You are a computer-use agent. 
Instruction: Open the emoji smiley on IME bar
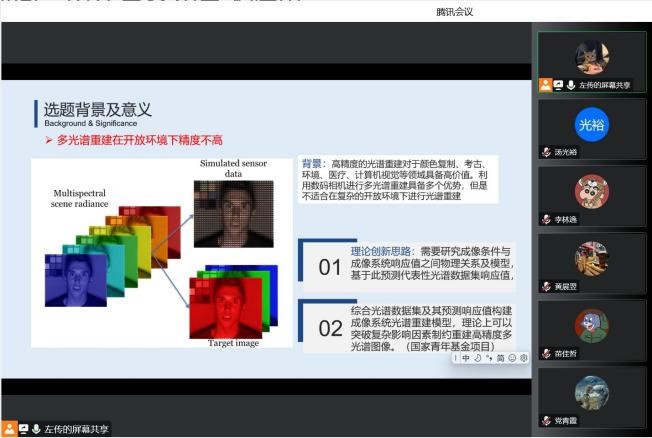click(x=512, y=358)
